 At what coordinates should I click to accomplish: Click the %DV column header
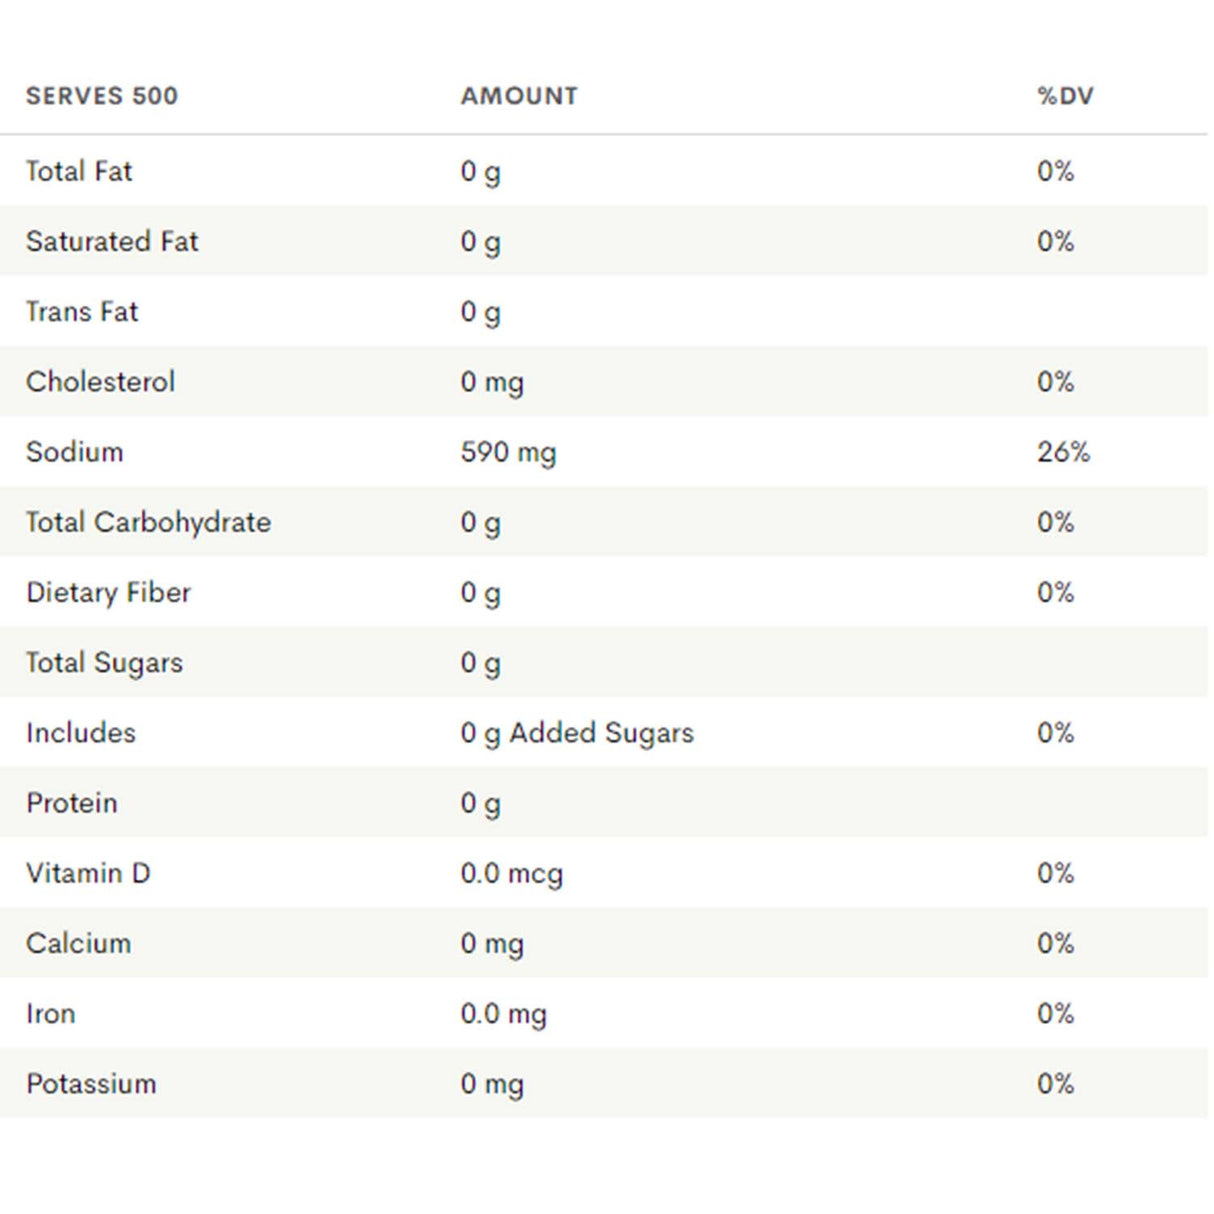coord(1065,96)
